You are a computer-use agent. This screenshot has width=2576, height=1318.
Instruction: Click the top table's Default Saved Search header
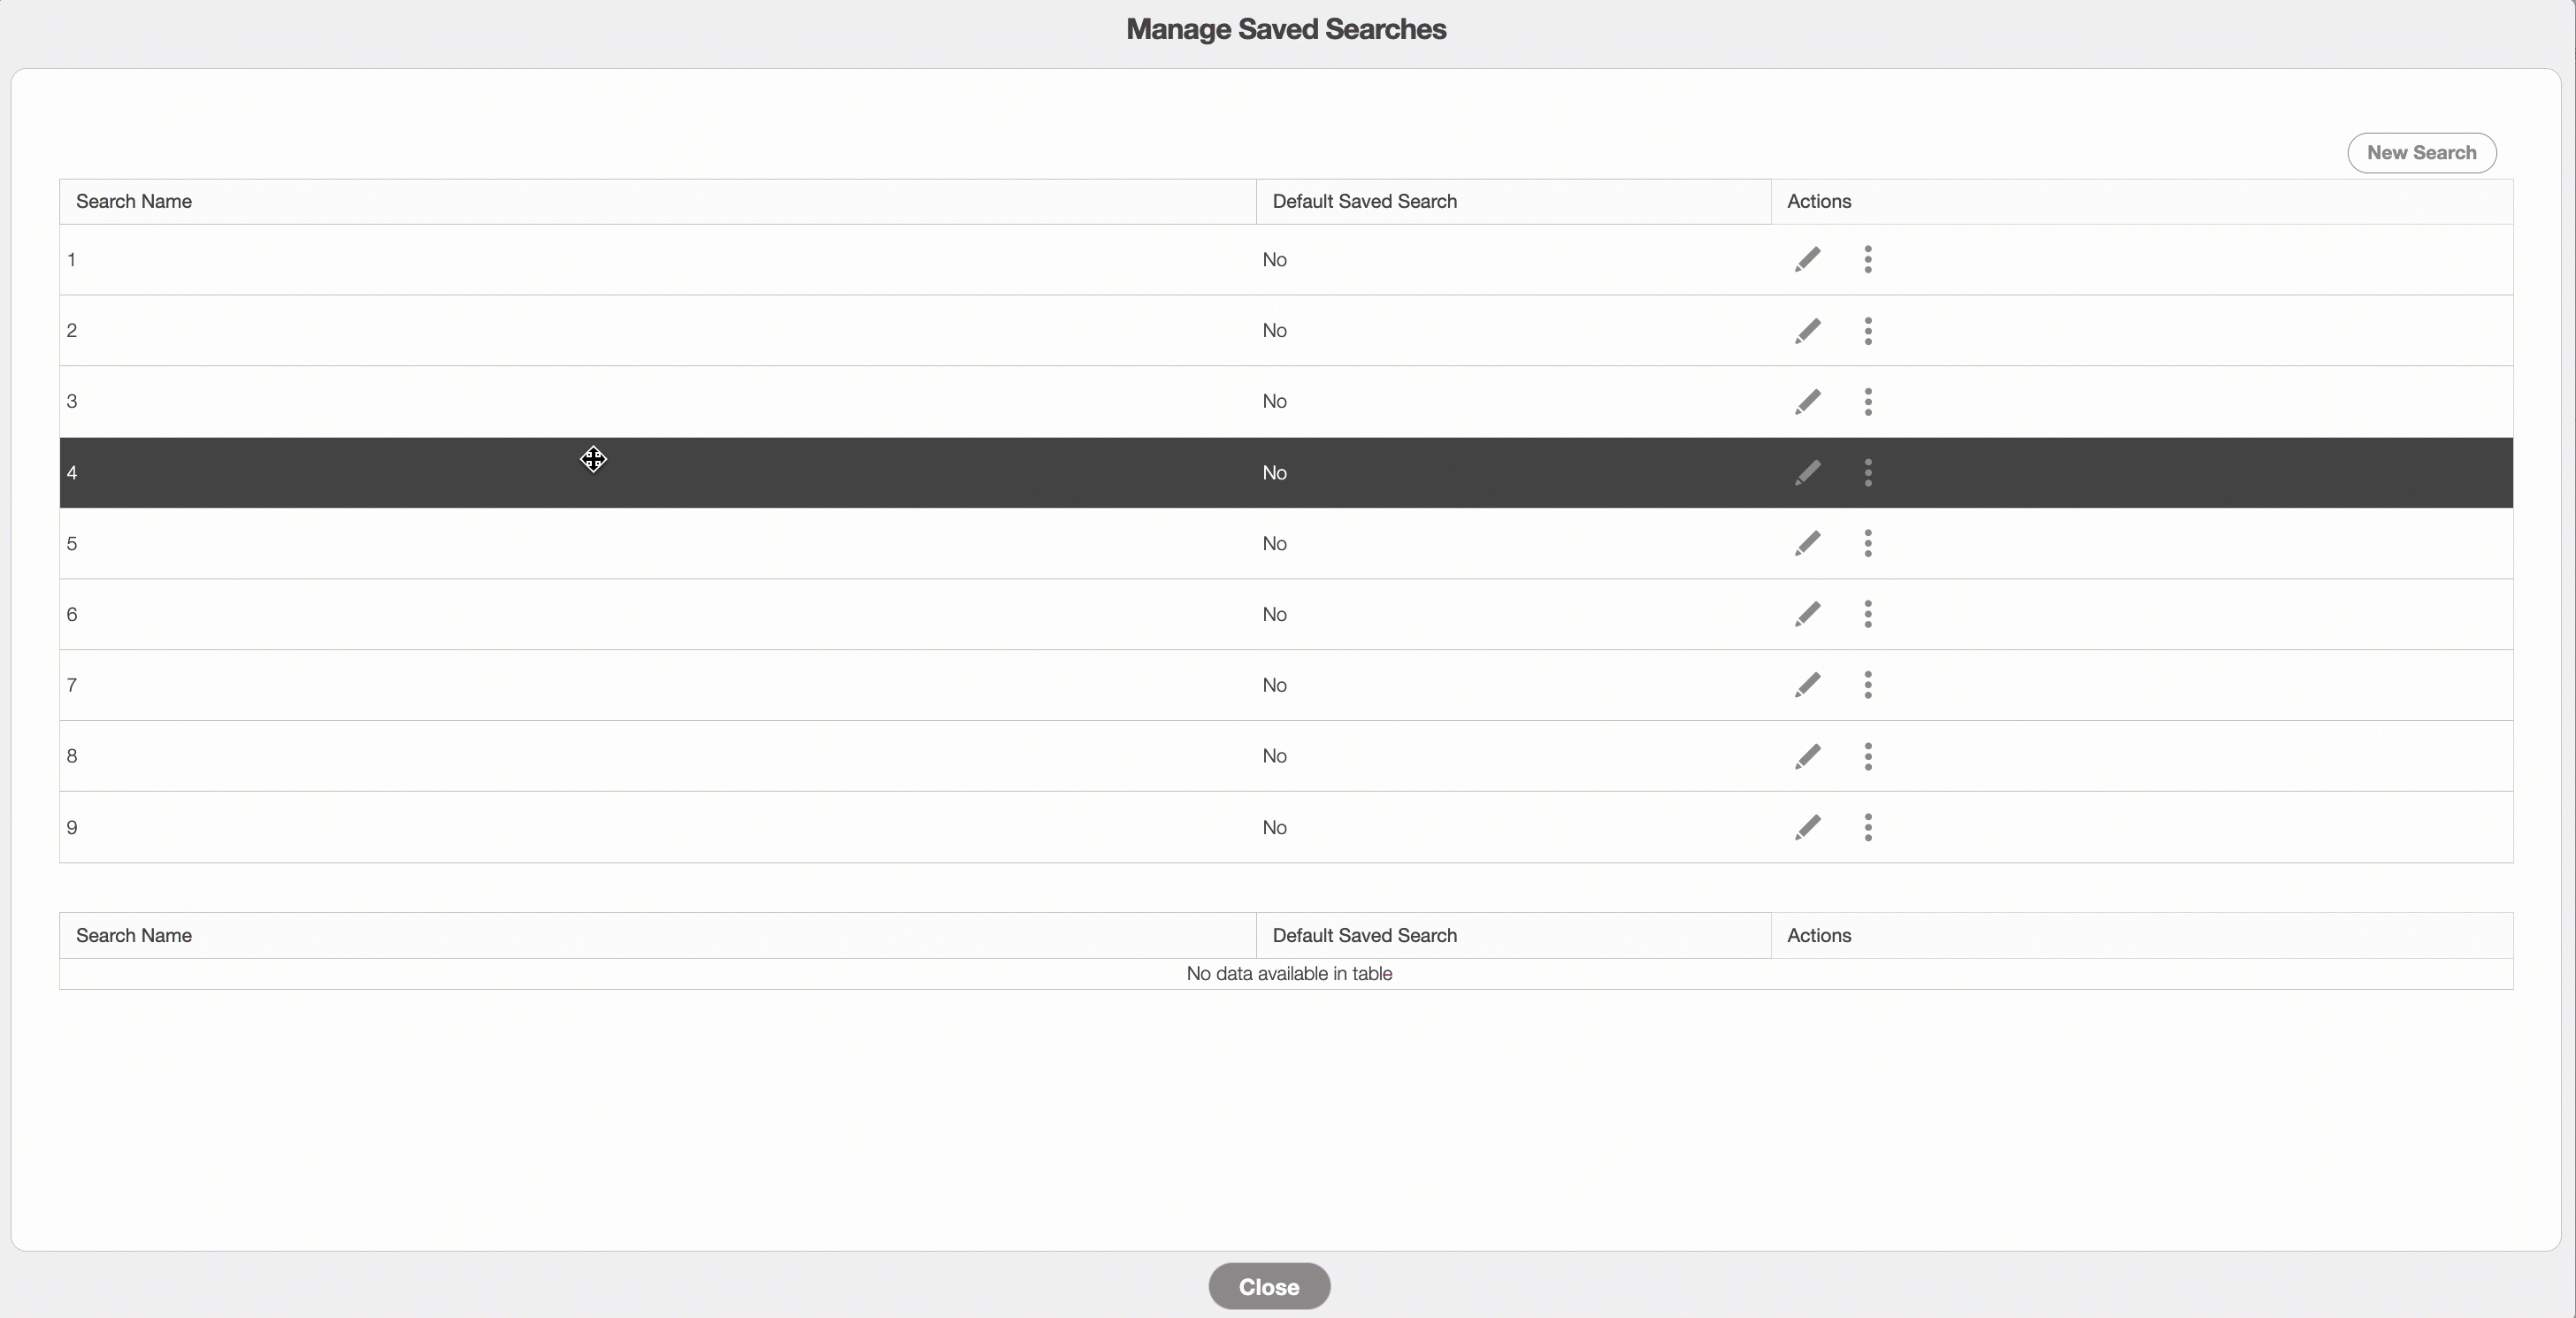[x=1364, y=202]
